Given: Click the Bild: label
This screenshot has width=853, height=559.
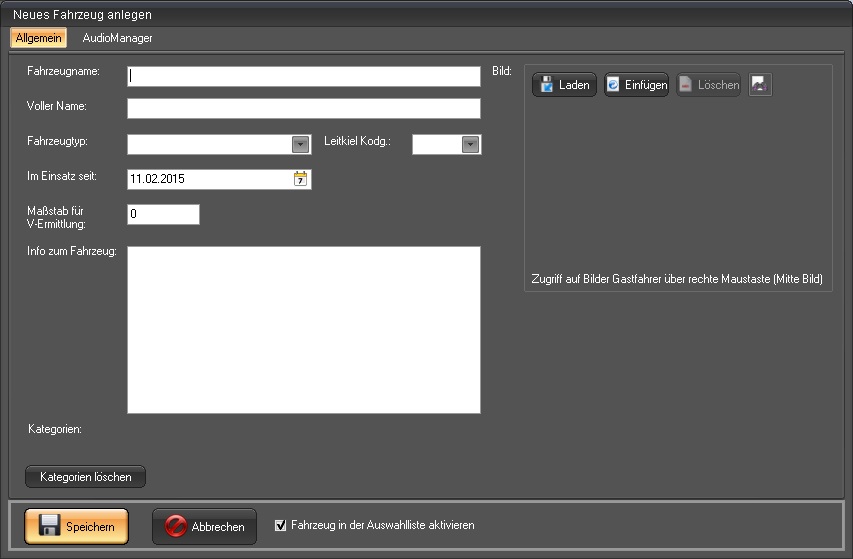Looking at the screenshot, I should coord(502,71).
